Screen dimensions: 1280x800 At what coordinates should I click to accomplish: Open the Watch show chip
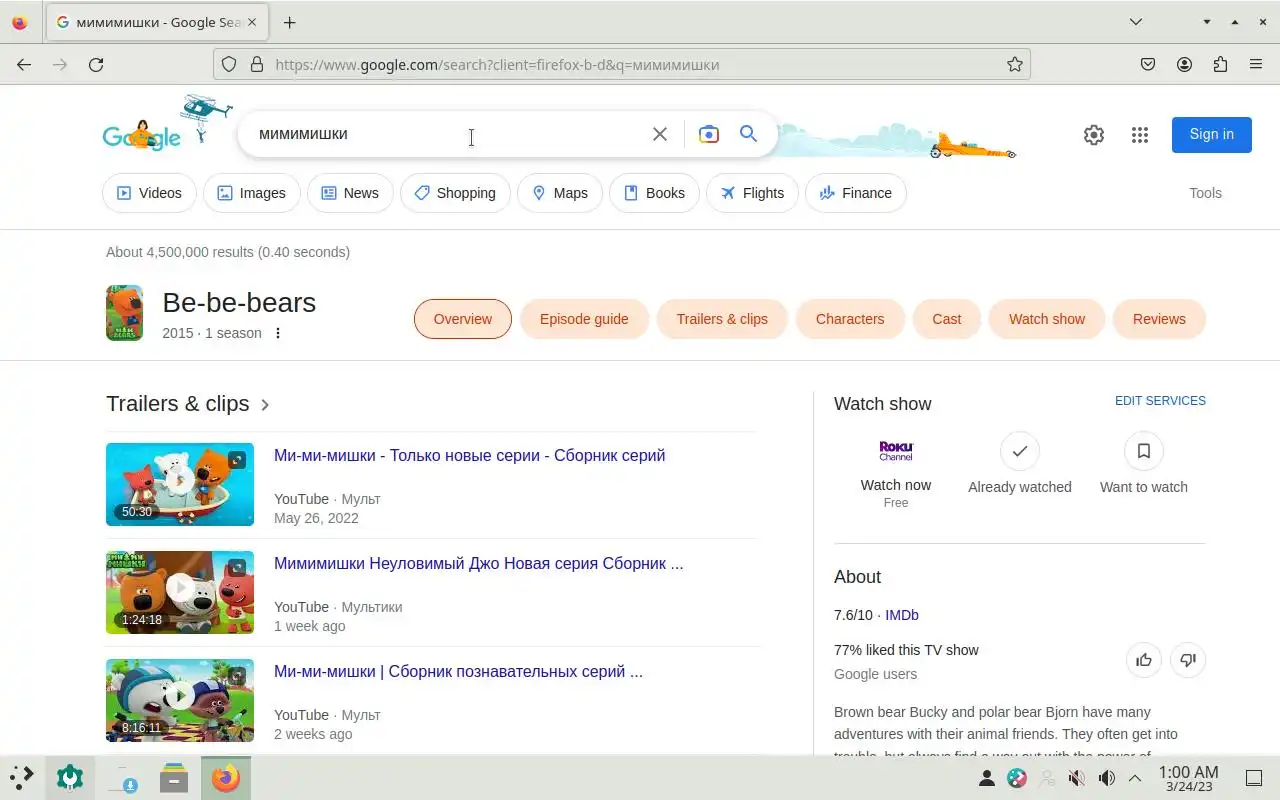[x=1047, y=319]
